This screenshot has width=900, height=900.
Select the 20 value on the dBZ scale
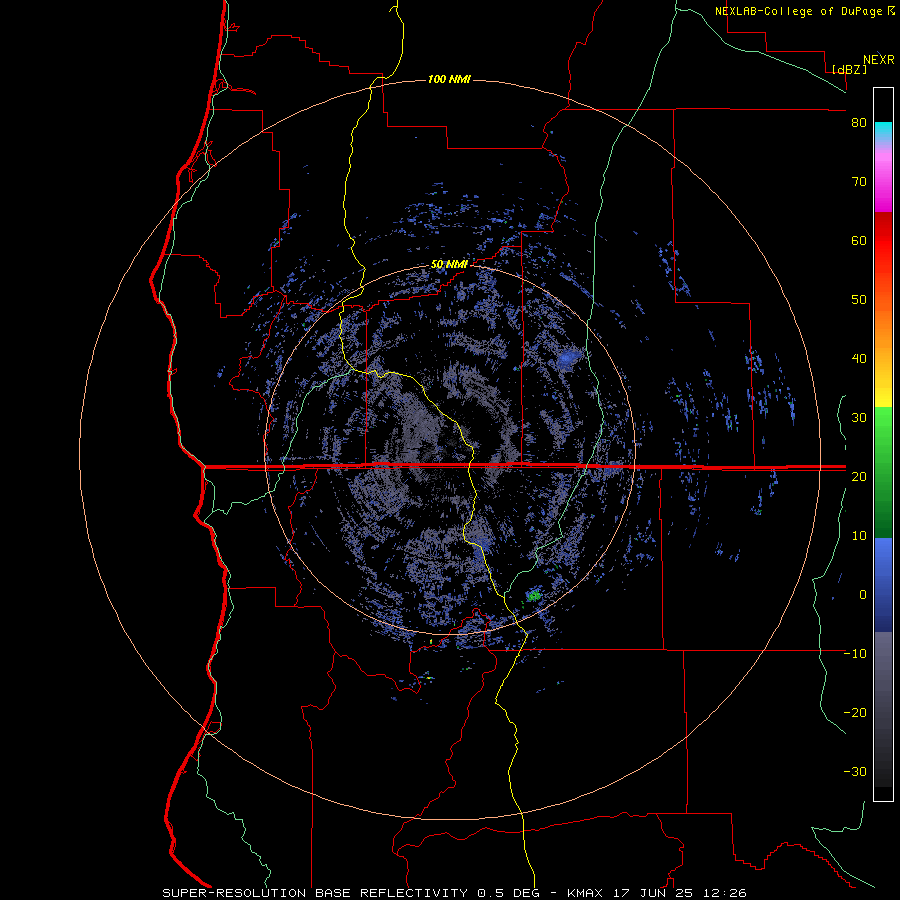(859, 477)
